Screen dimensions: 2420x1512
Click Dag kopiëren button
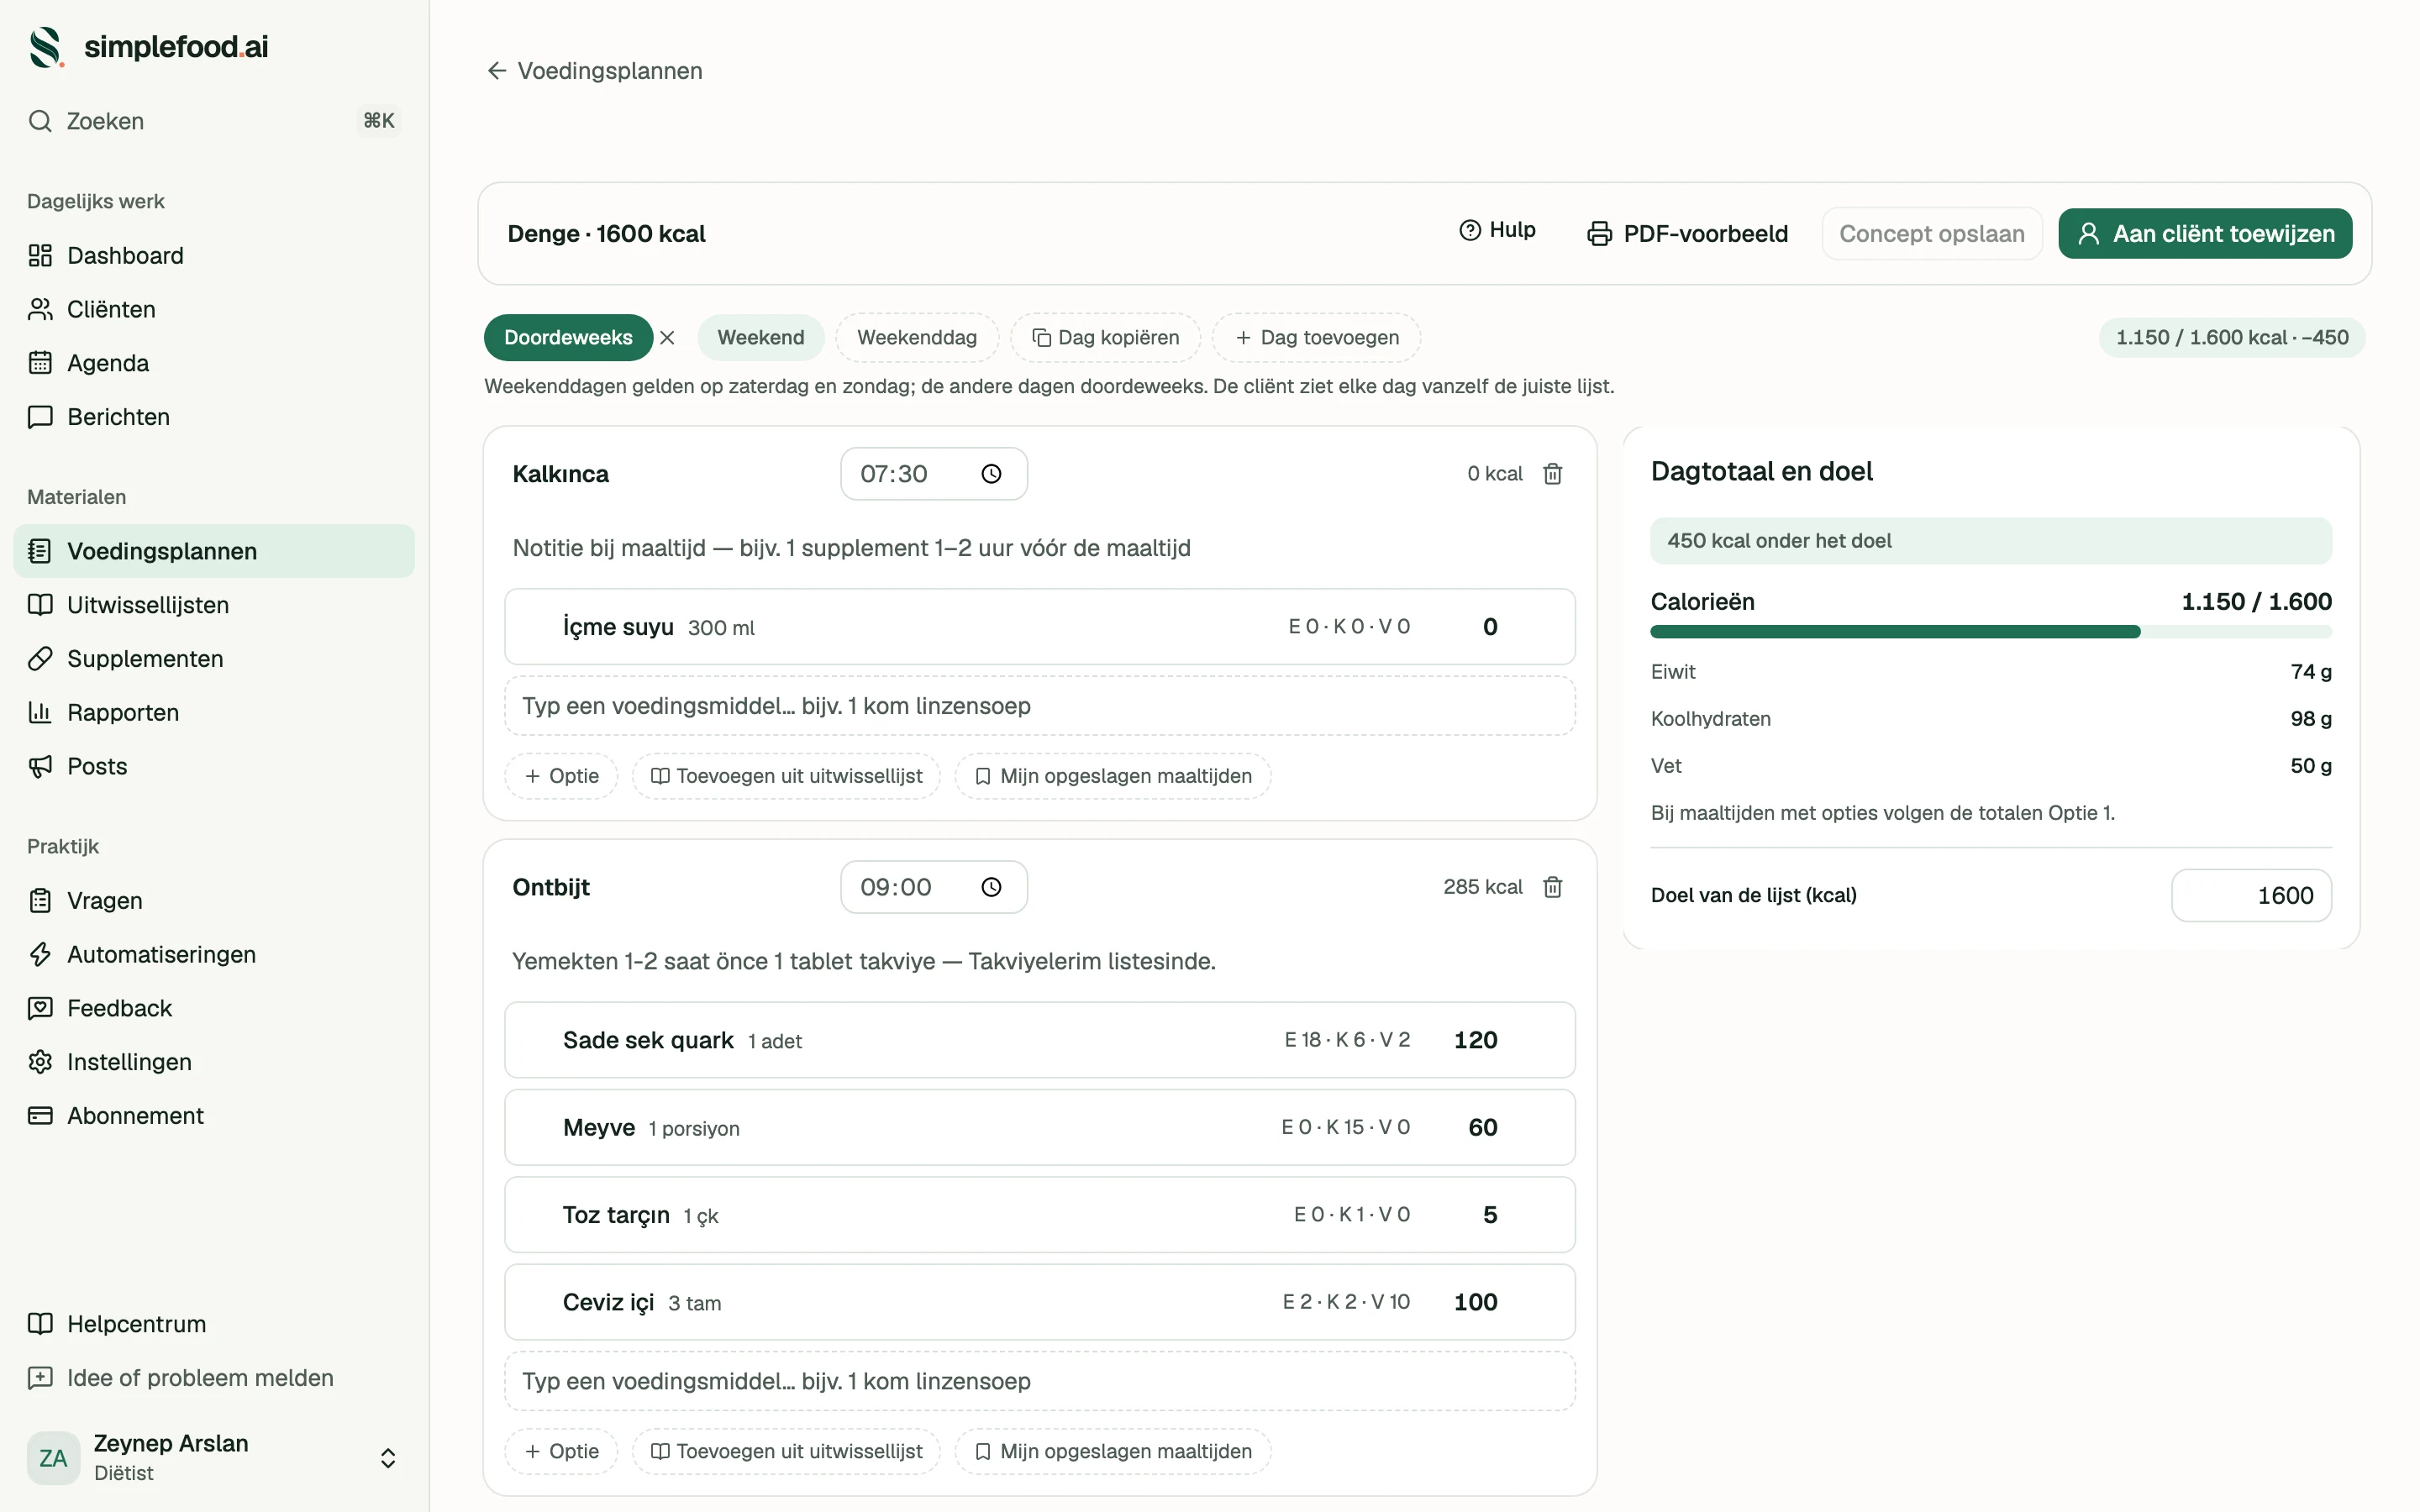(x=1105, y=338)
